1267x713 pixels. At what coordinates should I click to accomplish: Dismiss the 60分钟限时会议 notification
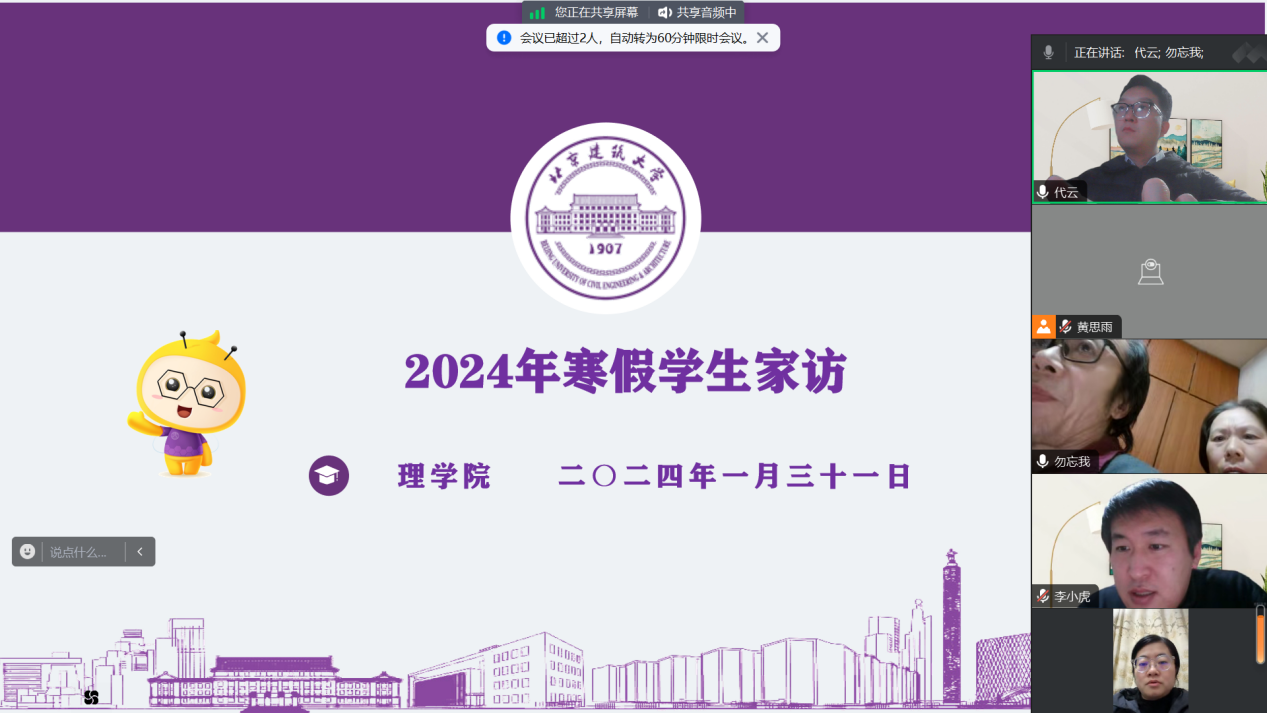[x=763, y=37]
